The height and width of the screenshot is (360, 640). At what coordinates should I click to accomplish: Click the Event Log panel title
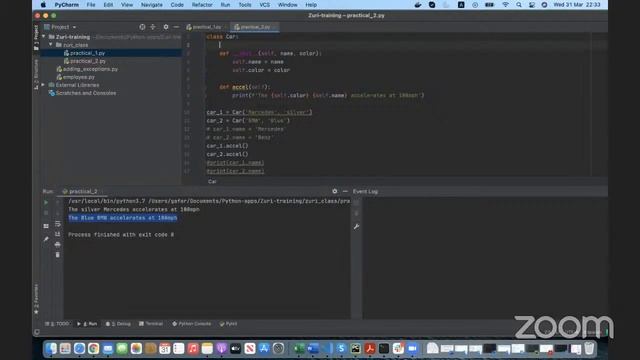coord(365,191)
